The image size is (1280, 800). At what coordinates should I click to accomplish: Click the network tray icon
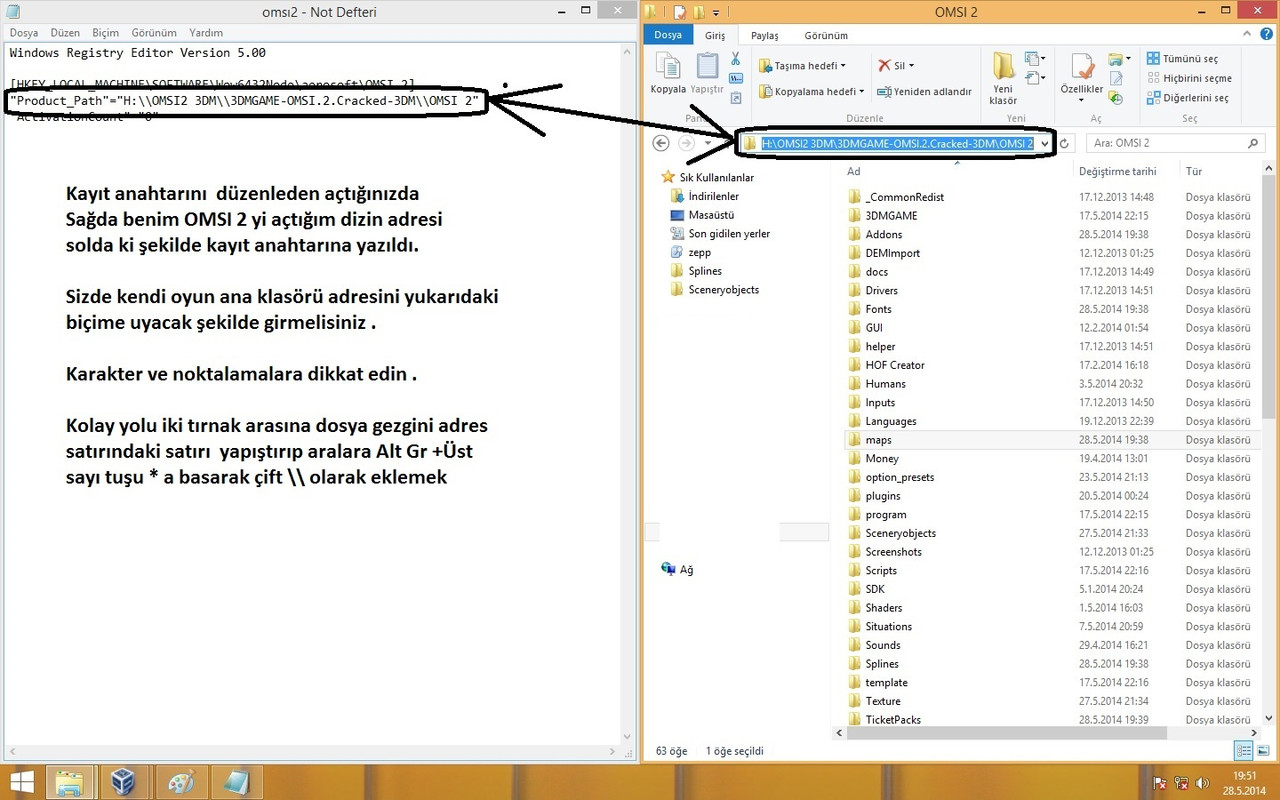coord(1182,782)
